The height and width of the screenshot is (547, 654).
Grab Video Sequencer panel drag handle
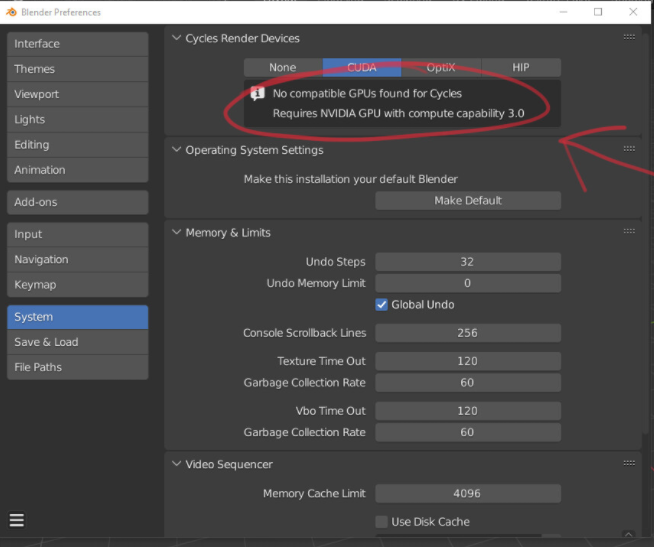coord(629,463)
